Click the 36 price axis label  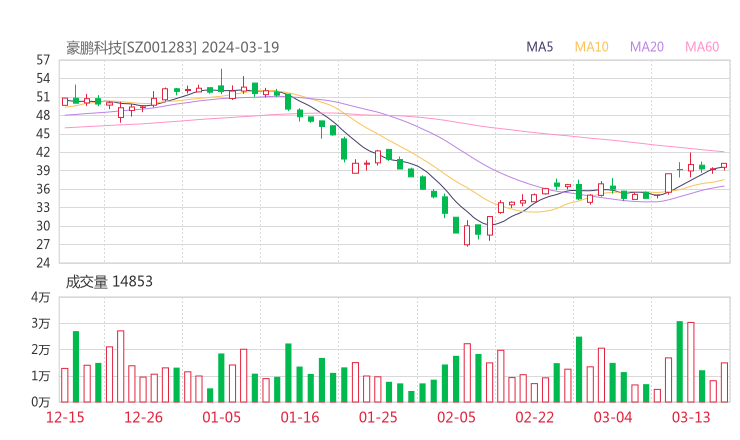click(x=43, y=189)
